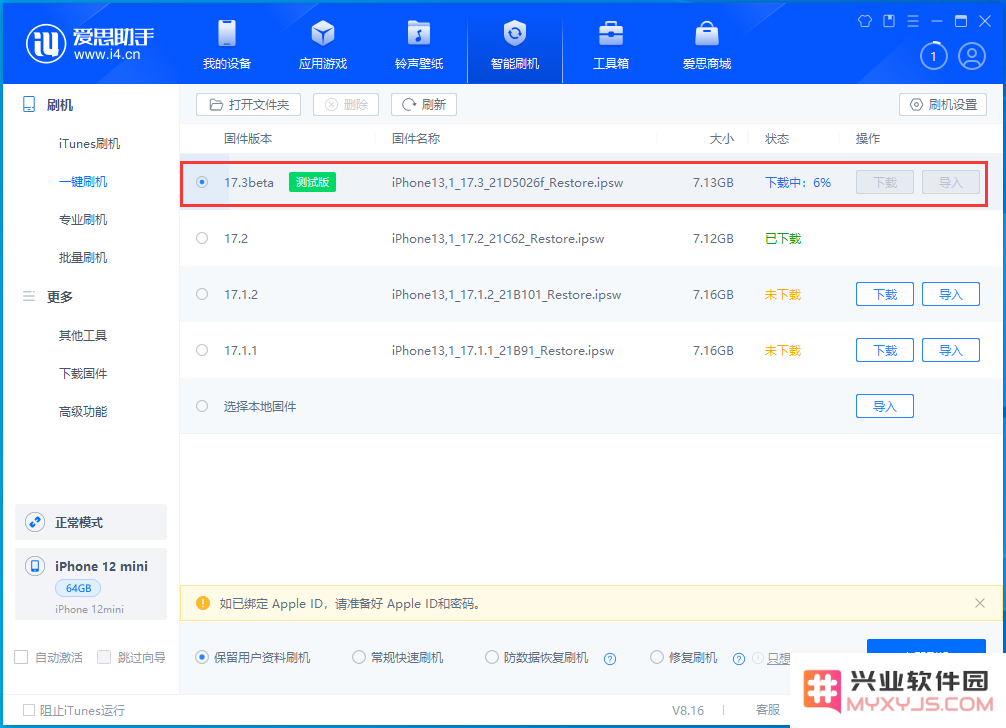The image size is (1006, 728).
Task: Select 批量刷机 in the sidebar
Action: pyautogui.click(x=83, y=258)
